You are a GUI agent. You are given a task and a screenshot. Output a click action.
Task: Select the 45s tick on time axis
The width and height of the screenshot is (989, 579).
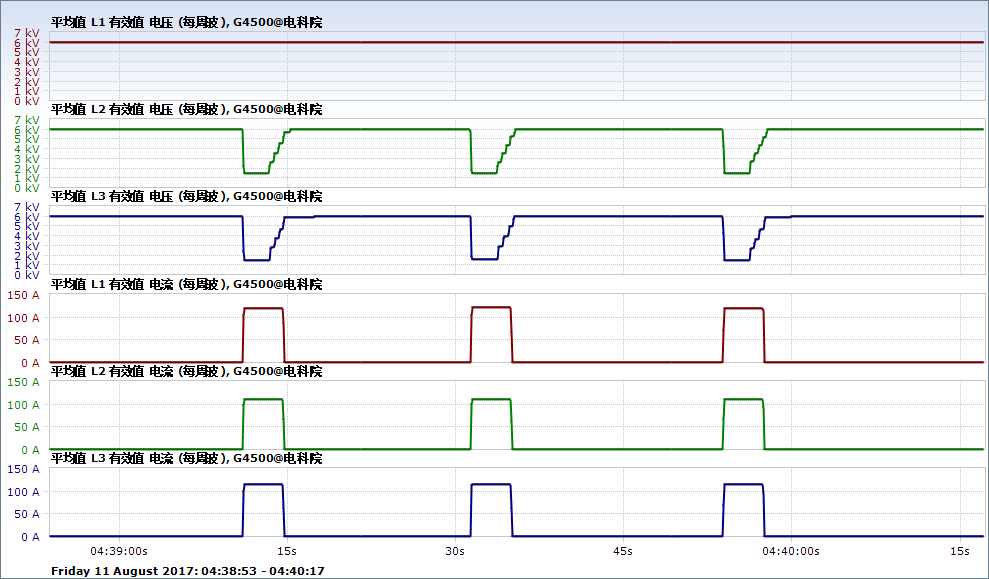click(623, 551)
